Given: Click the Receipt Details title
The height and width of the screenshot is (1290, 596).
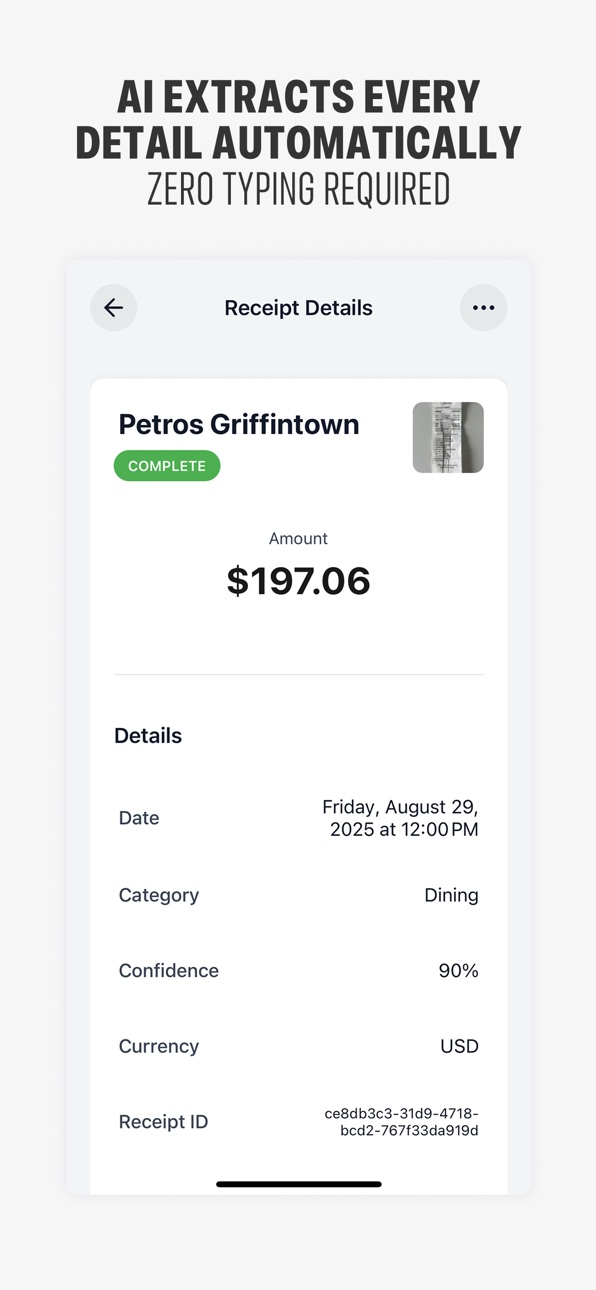Looking at the screenshot, I should coord(298,308).
